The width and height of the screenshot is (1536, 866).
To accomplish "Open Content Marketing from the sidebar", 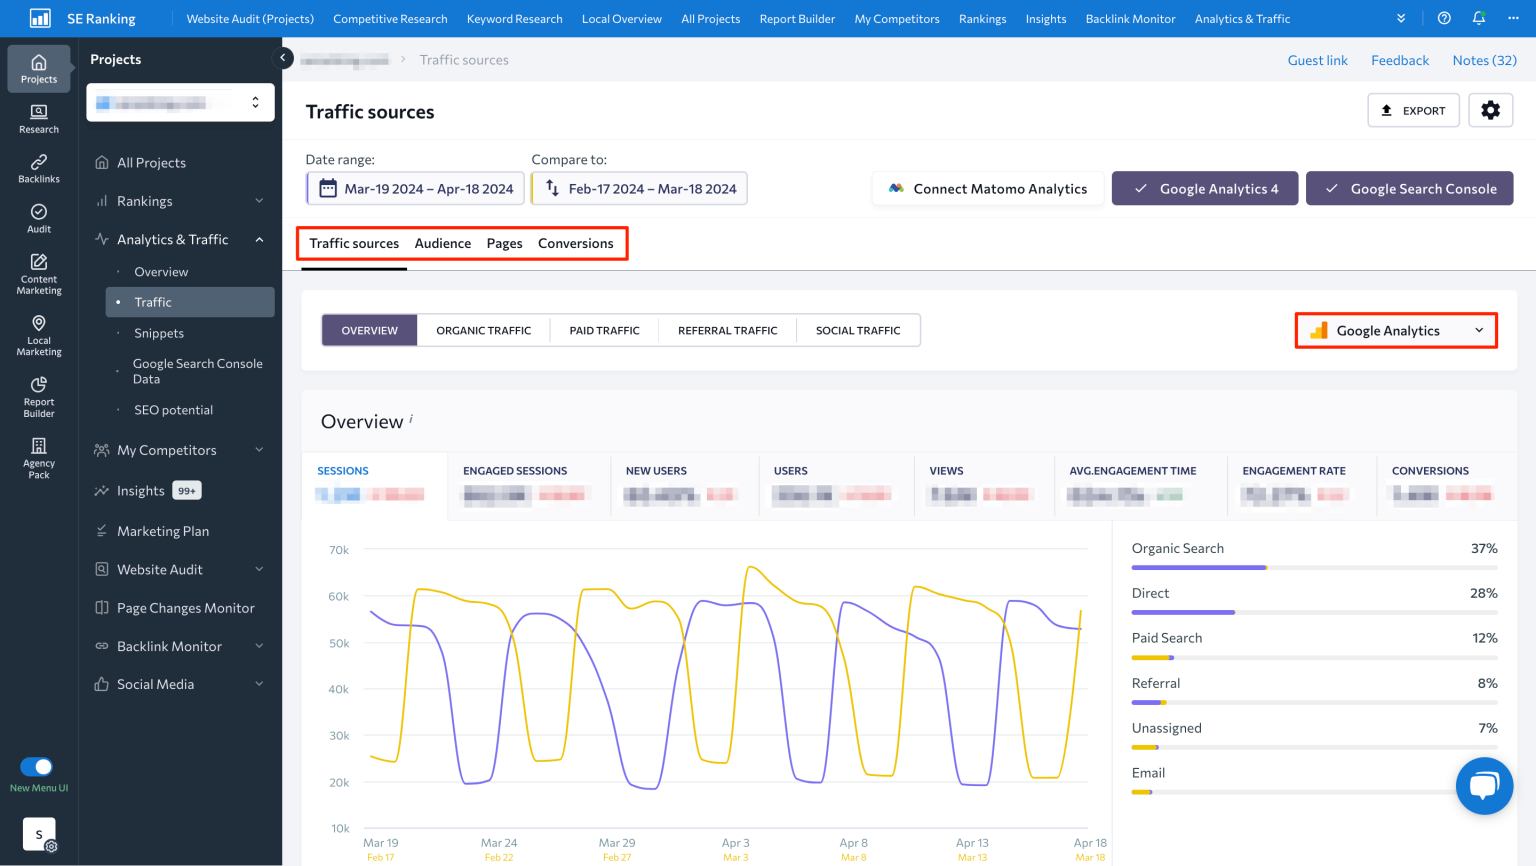I will pos(38,272).
